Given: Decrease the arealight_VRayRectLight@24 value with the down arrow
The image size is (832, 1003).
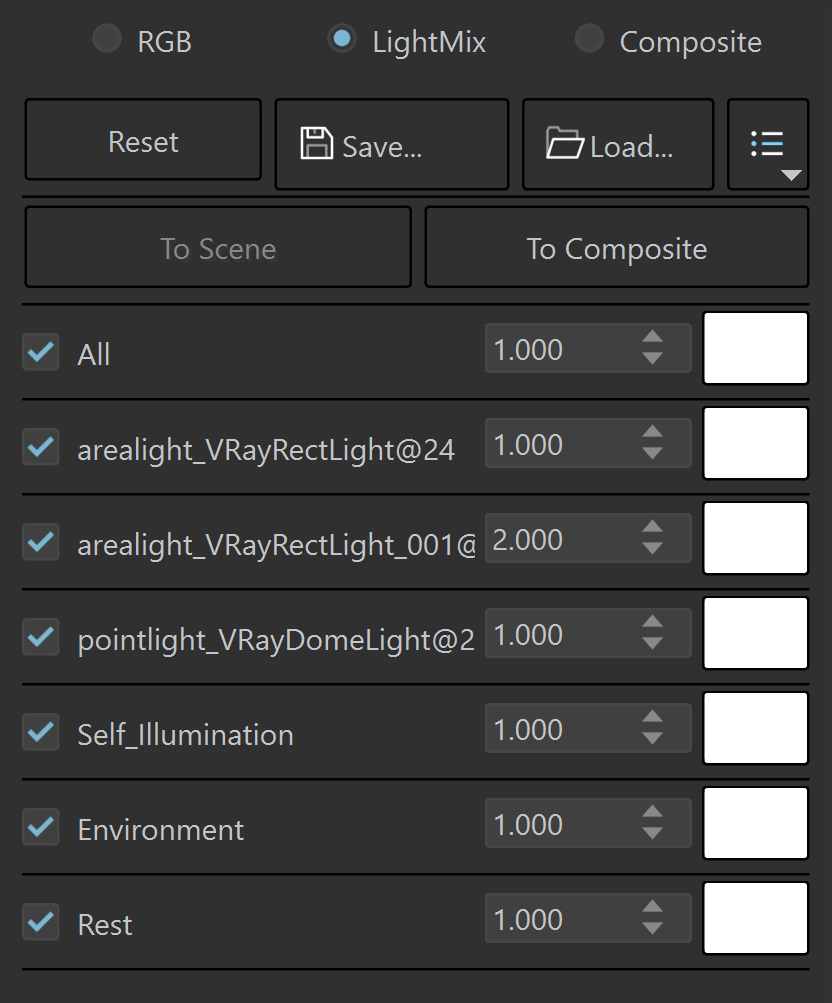Looking at the screenshot, I should pyautogui.click(x=652, y=454).
